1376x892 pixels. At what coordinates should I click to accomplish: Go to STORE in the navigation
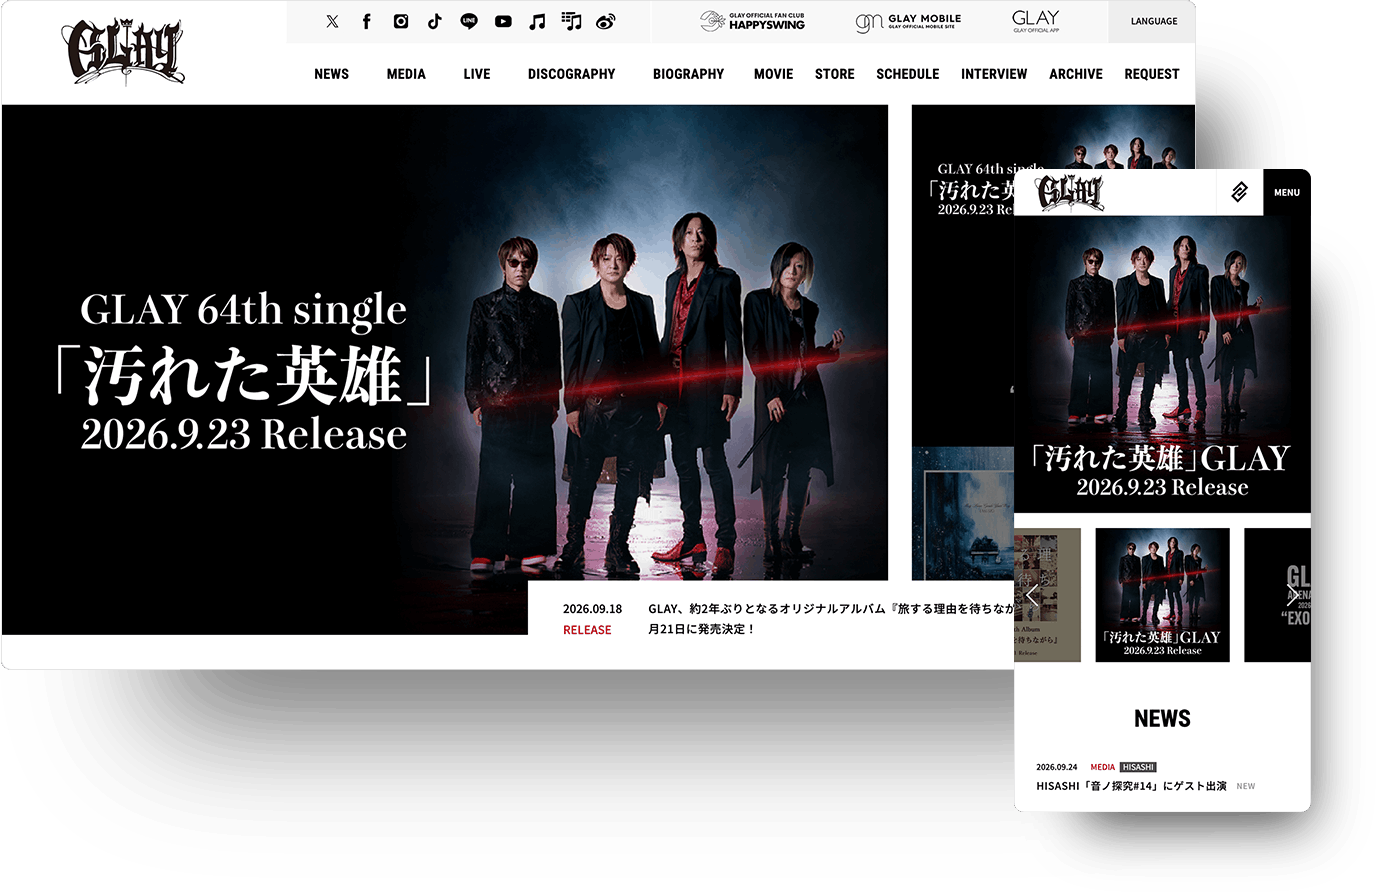coord(834,74)
